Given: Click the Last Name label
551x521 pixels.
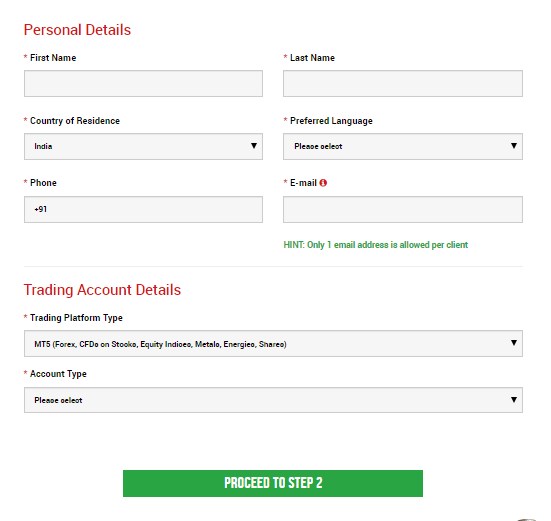Looking at the screenshot, I should (x=312, y=58).
